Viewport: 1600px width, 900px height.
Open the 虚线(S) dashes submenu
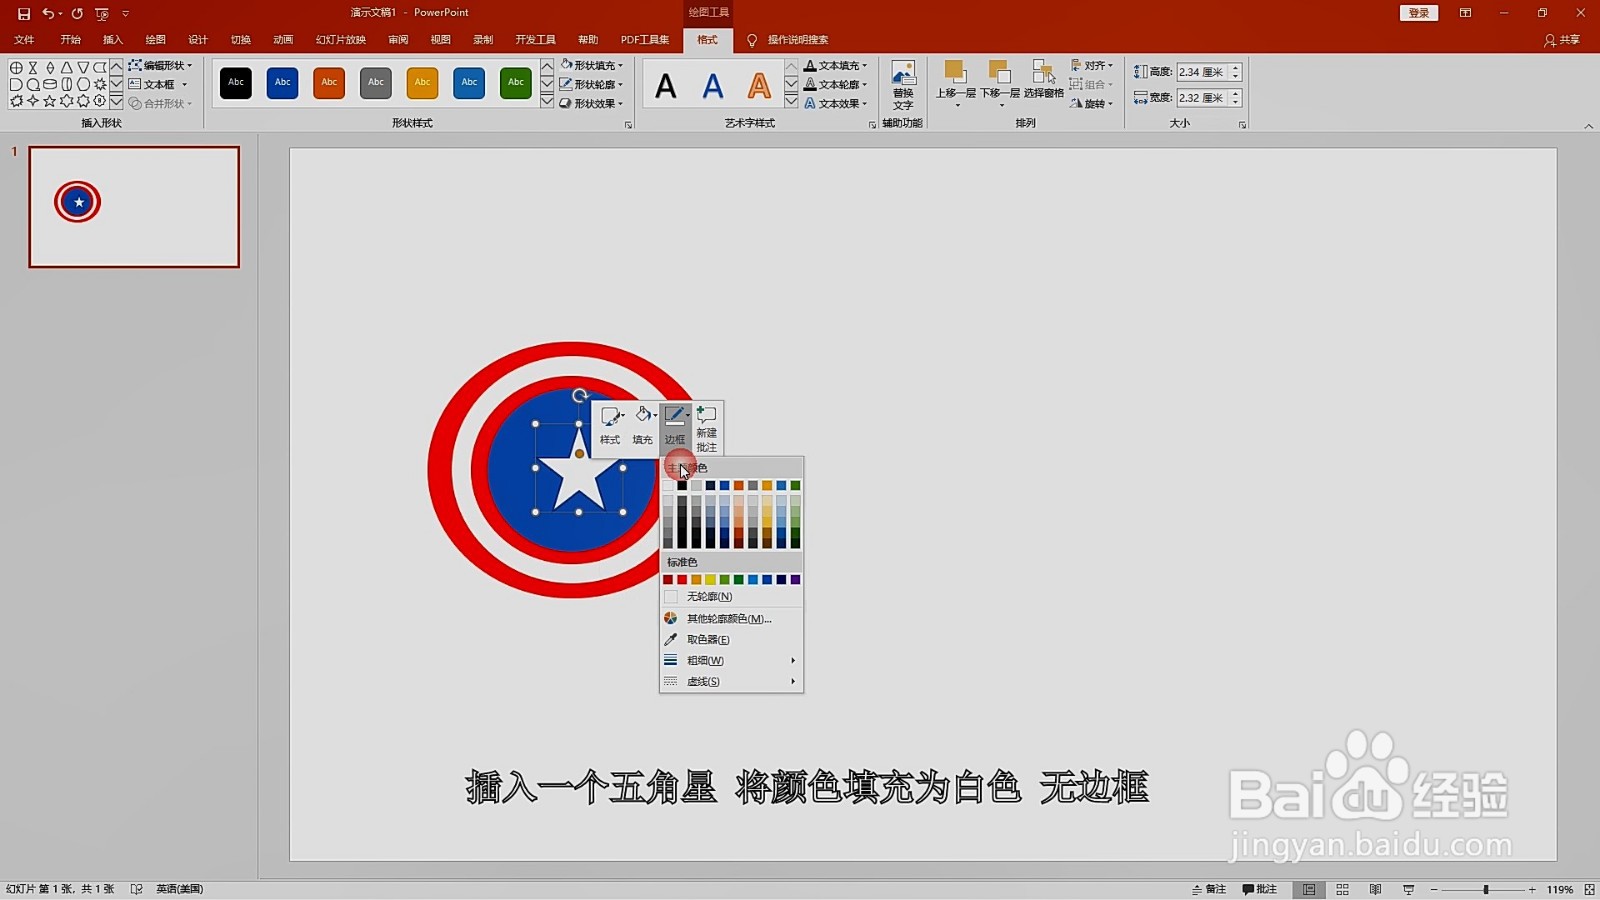(x=731, y=682)
